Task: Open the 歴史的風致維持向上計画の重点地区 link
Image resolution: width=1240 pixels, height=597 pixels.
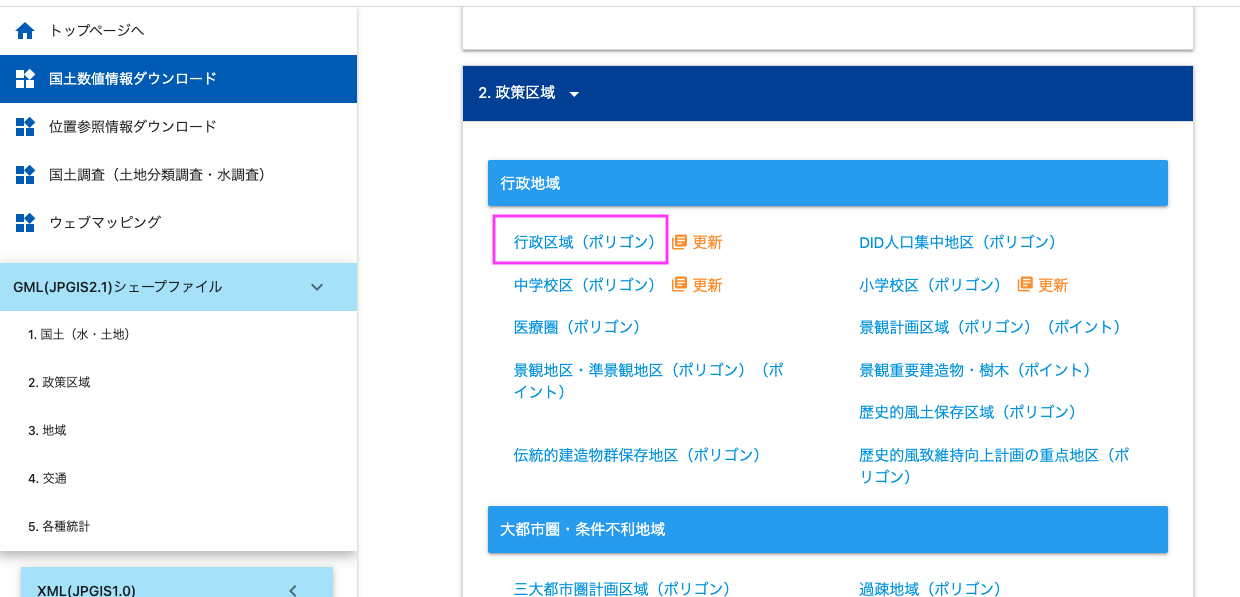Action: [994, 466]
